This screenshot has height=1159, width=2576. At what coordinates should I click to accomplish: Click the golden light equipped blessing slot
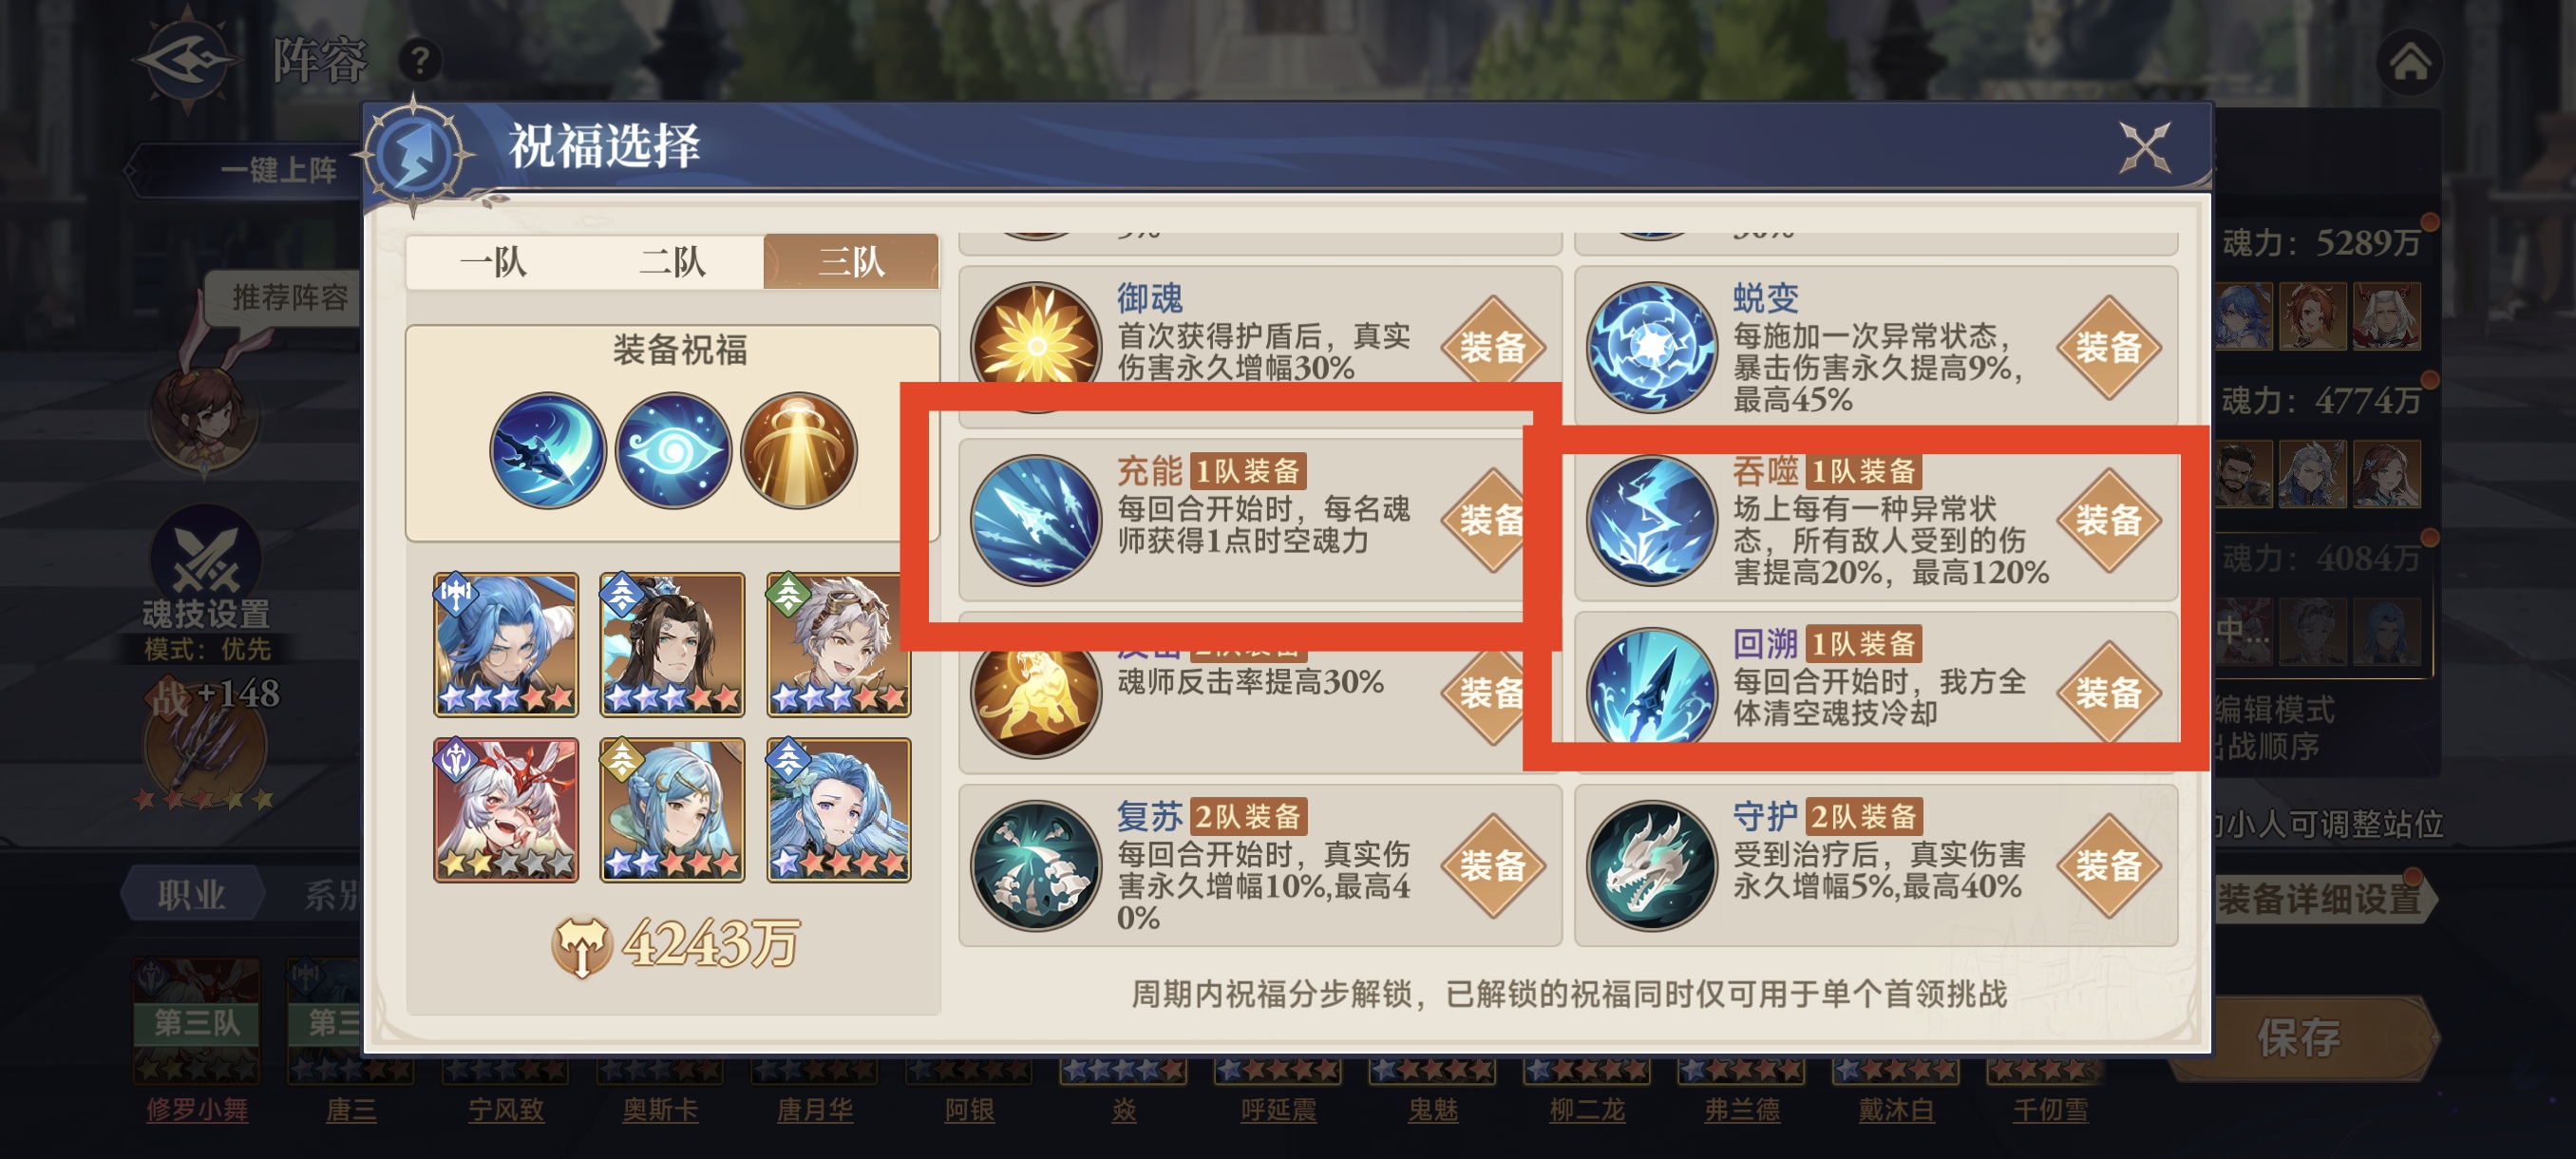click(798, 450)
